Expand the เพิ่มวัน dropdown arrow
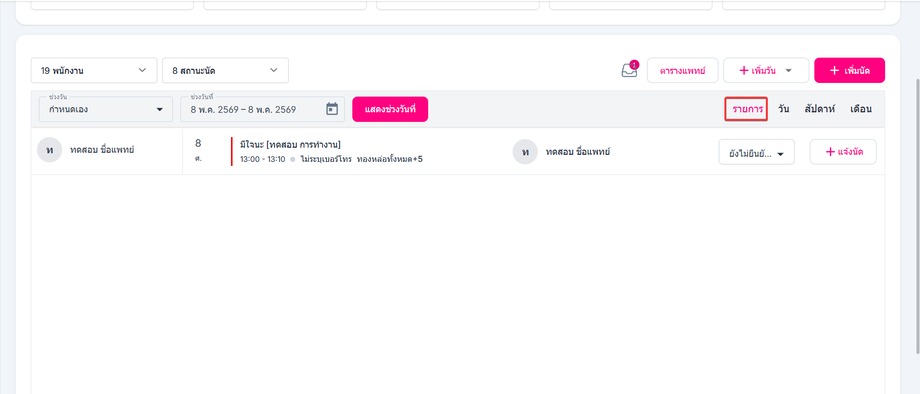The width and height of the screenshot is (920, 394). [789, 70]
